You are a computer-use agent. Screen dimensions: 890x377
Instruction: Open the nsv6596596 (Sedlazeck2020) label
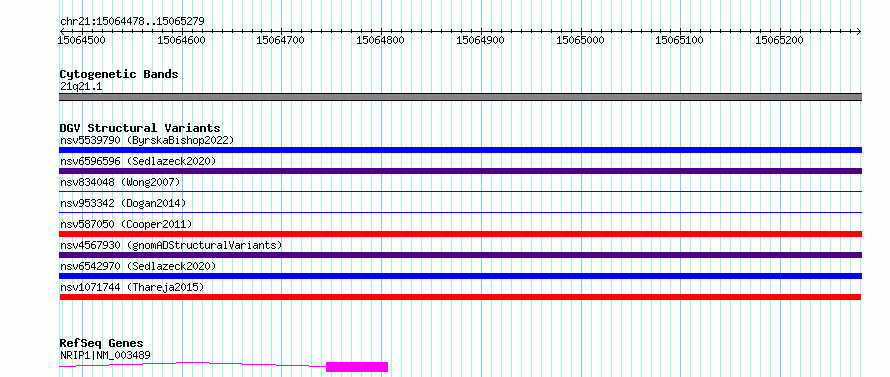tap(138, 161)
